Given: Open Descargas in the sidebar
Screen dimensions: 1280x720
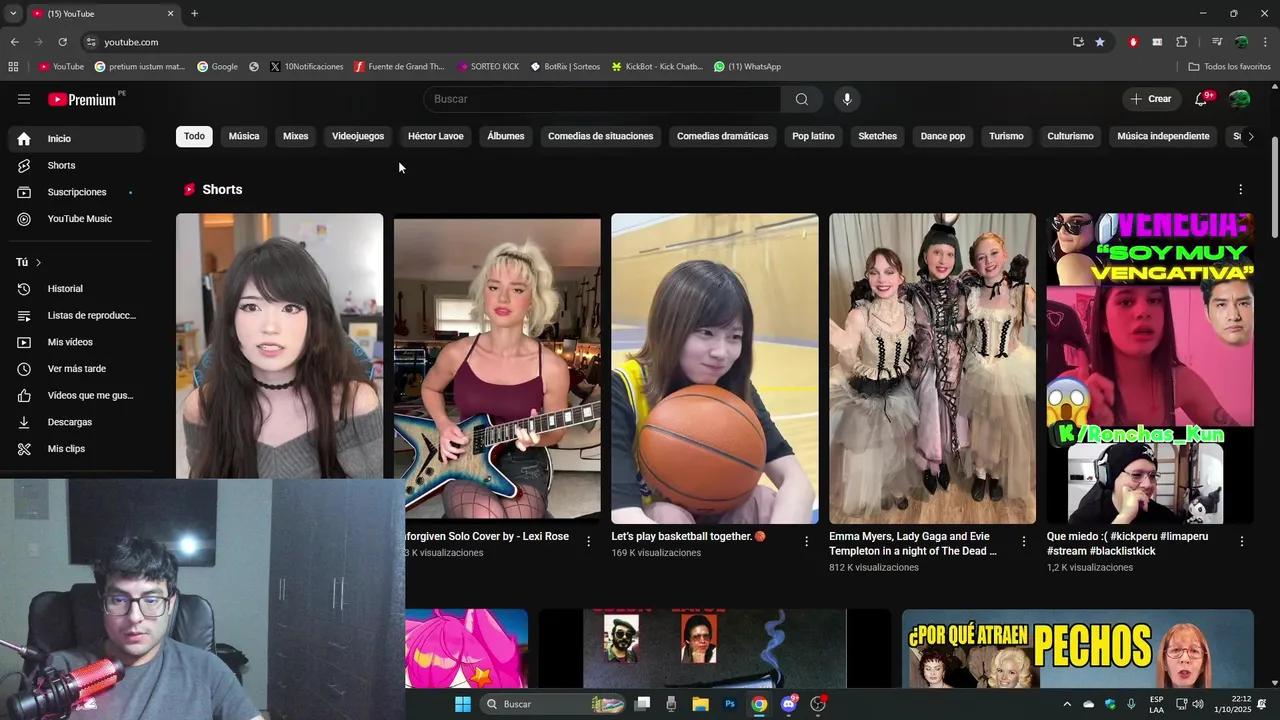Looking at the screenshot, I should 69,422.
